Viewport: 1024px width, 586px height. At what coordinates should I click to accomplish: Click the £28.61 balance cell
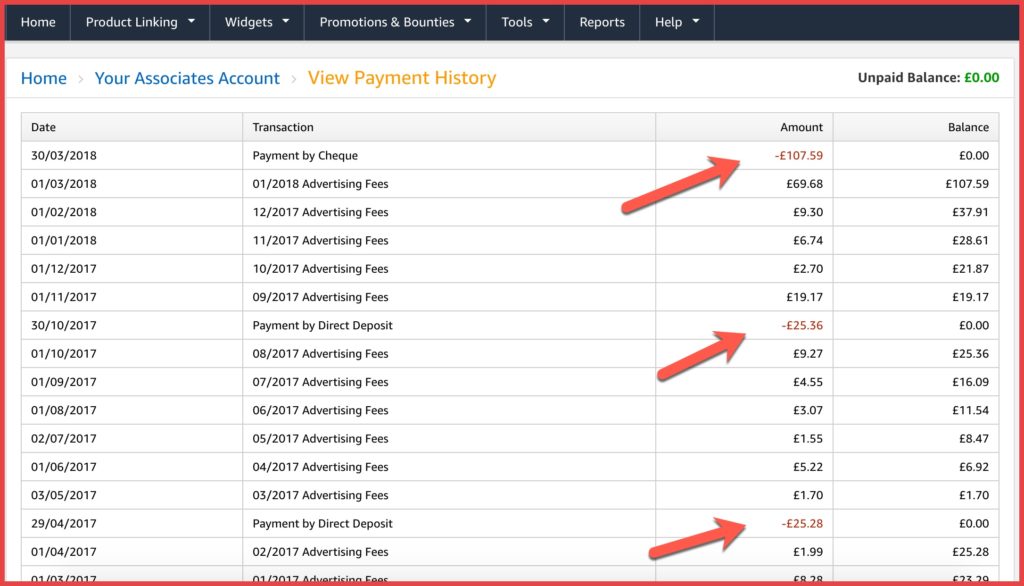916,240
